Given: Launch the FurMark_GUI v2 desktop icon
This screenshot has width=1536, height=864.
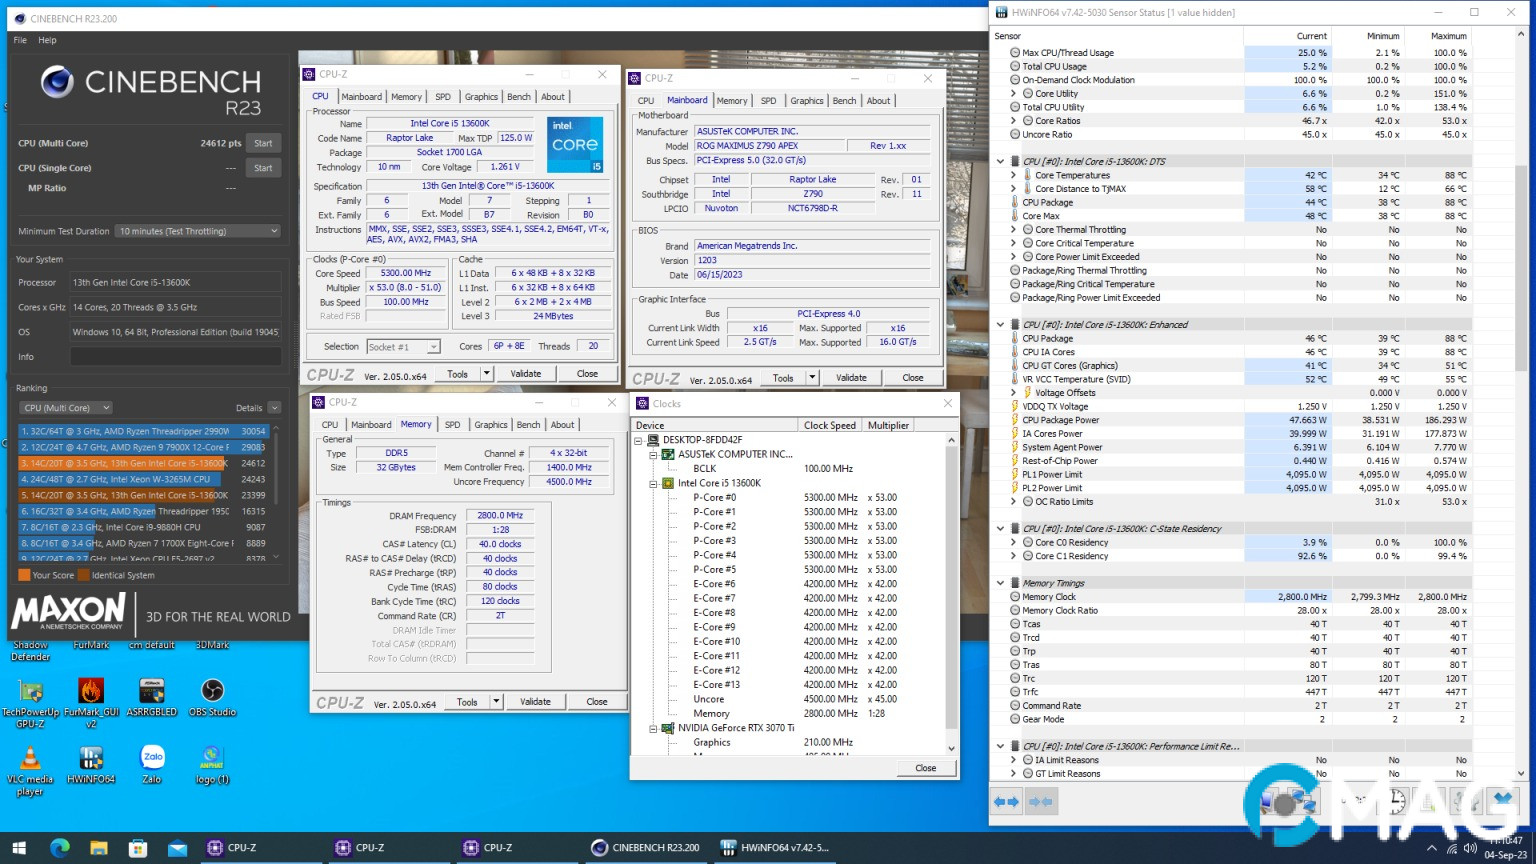Looking at the screenshot, I should click(x=91, y=691).
